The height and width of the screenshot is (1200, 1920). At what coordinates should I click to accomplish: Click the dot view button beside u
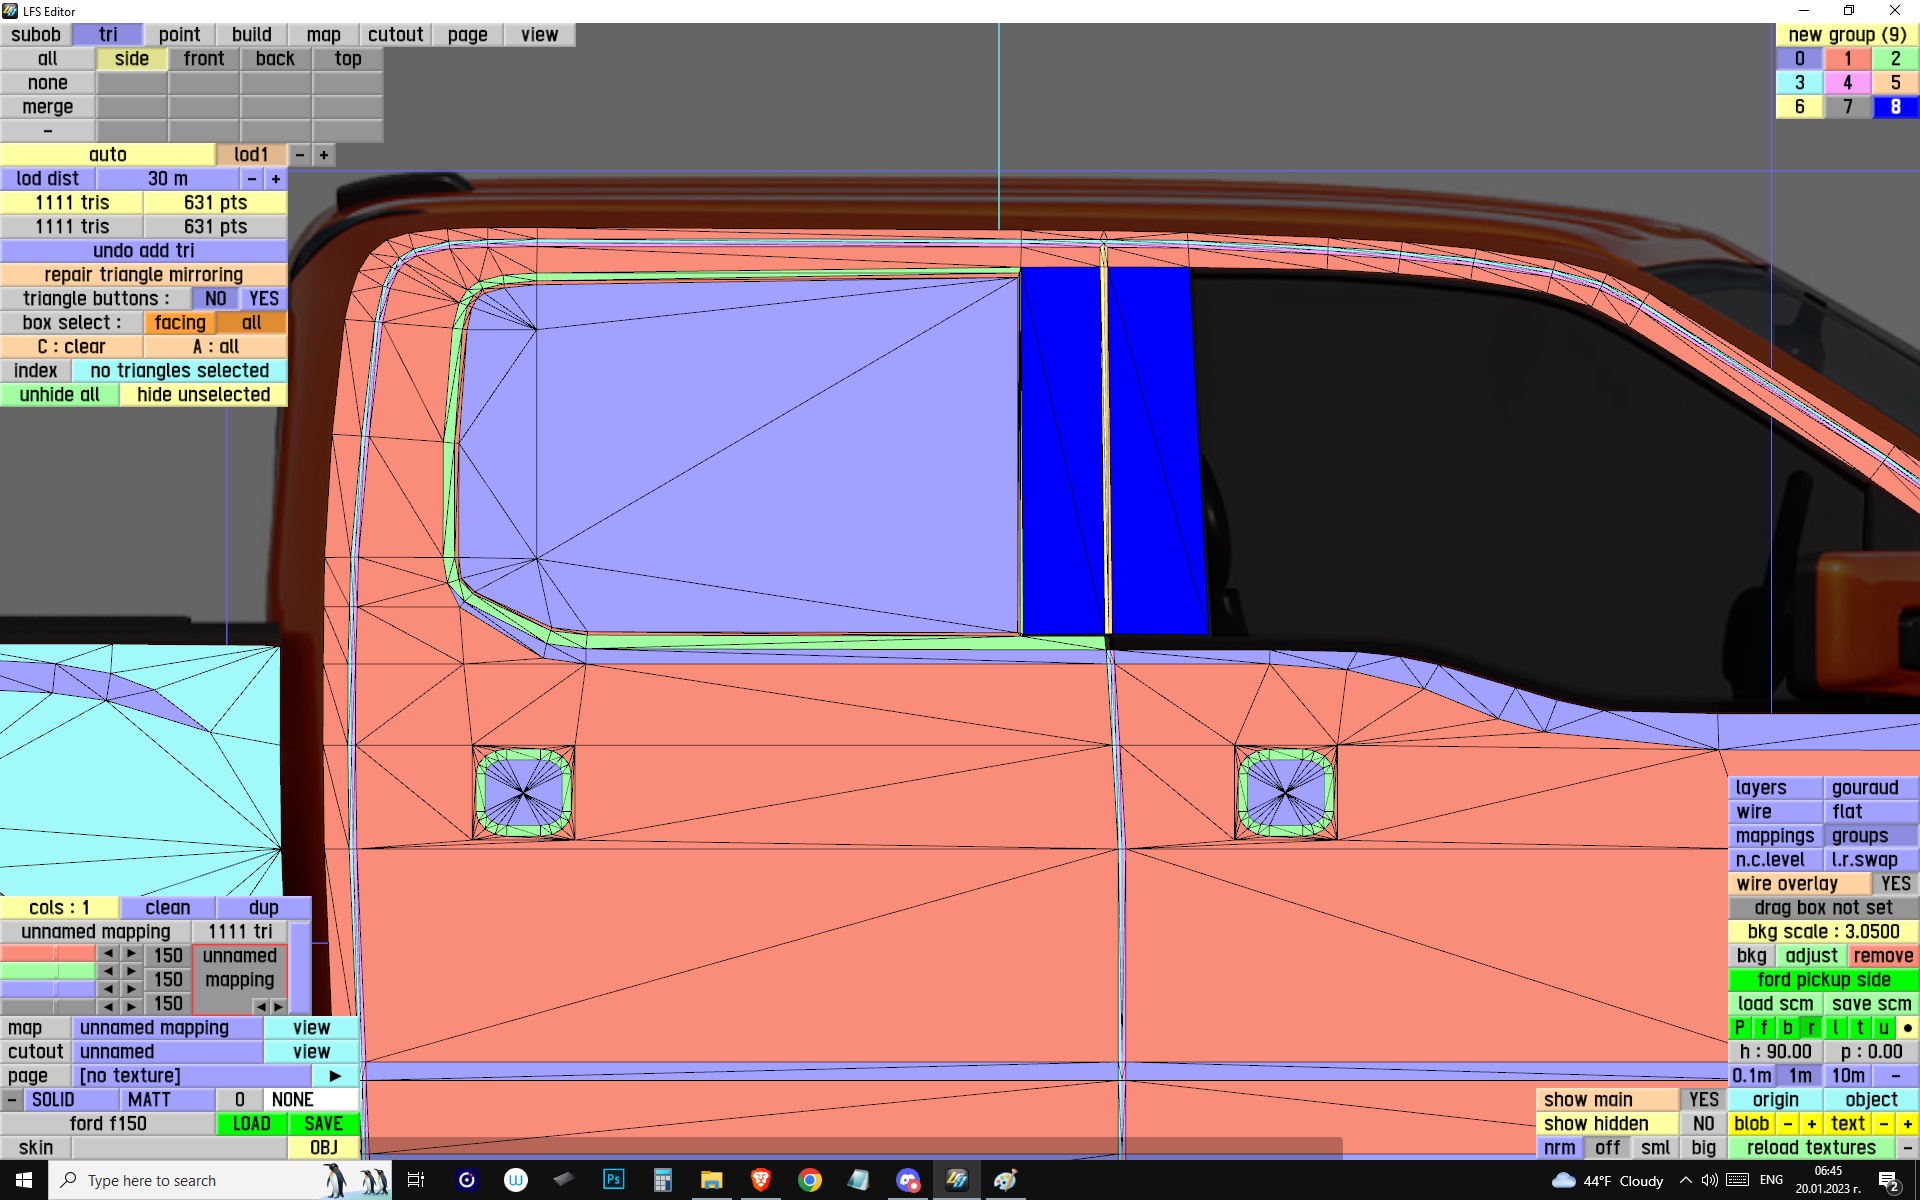pos(1907,1028)
